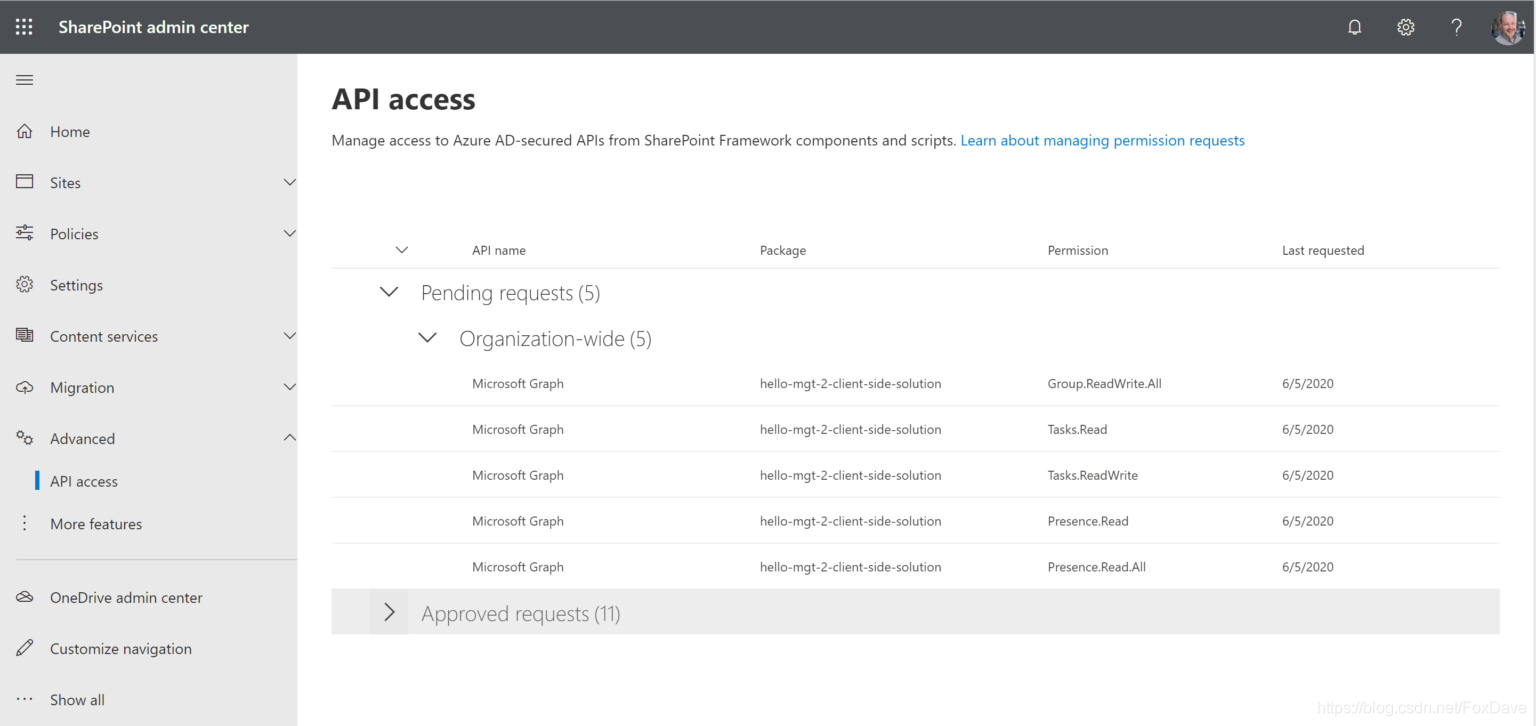Open Settings in navigation

click(x=76, y=285)
